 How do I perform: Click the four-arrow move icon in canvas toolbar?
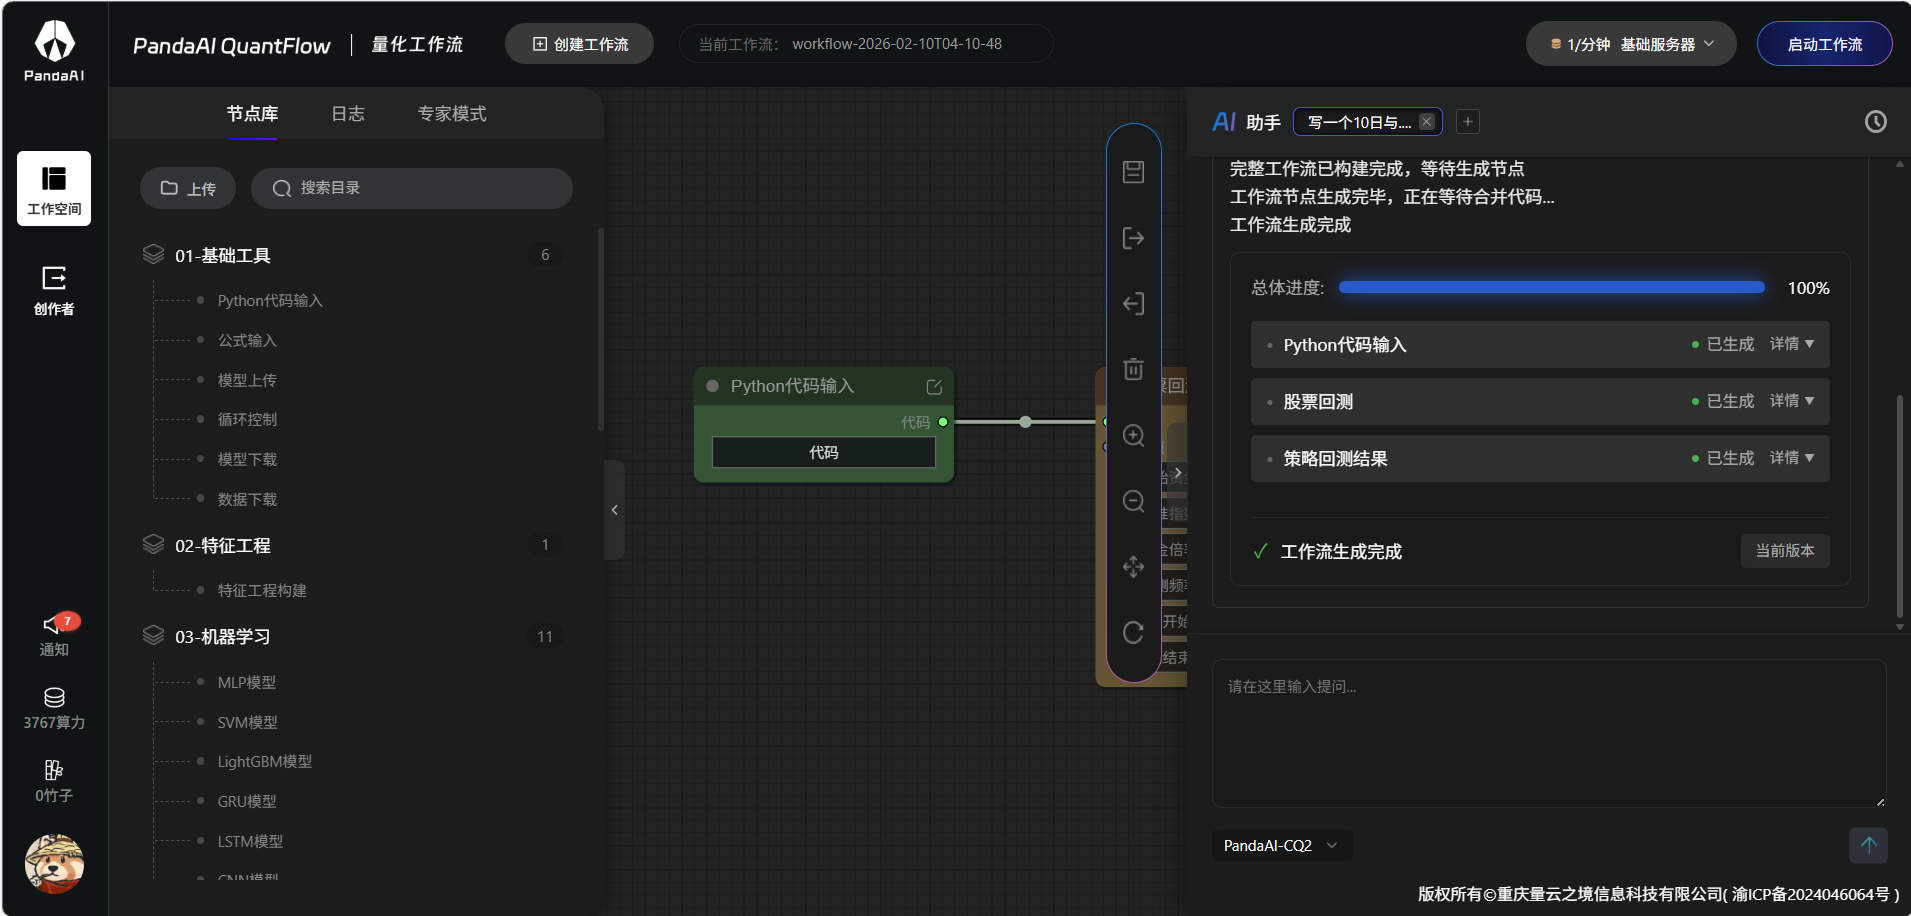1133,567
